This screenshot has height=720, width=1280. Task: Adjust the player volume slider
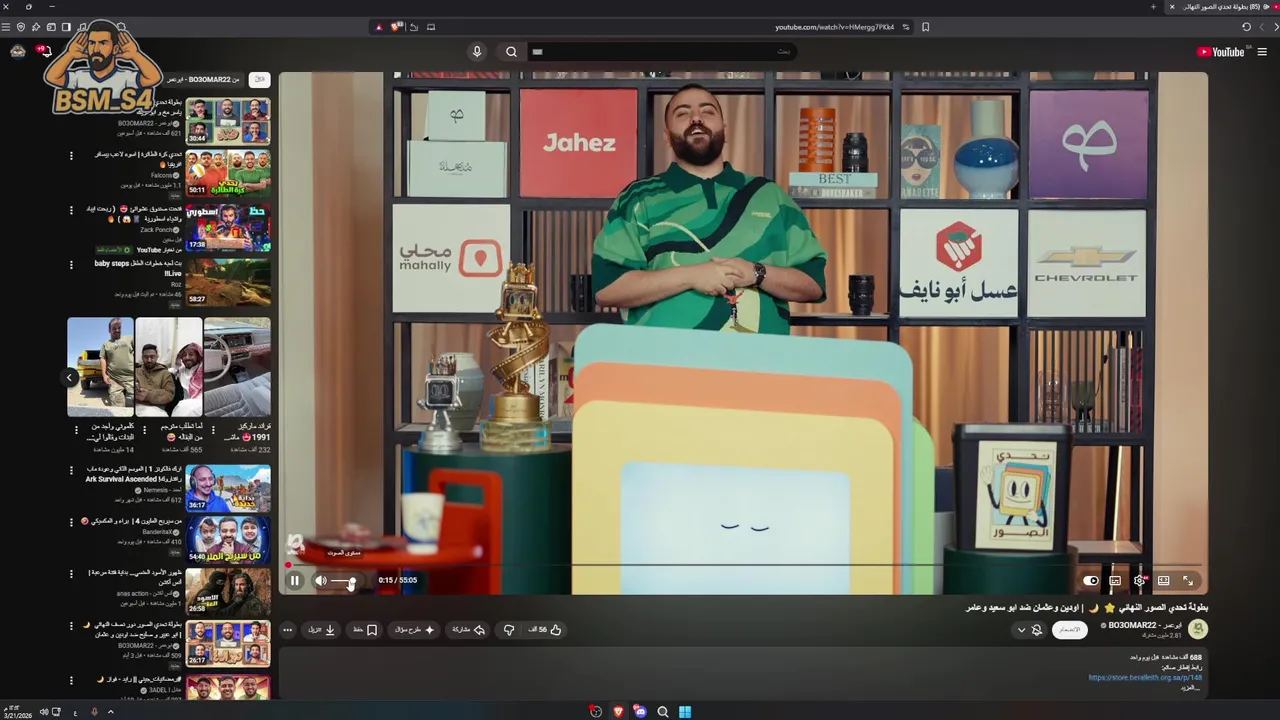343,581
